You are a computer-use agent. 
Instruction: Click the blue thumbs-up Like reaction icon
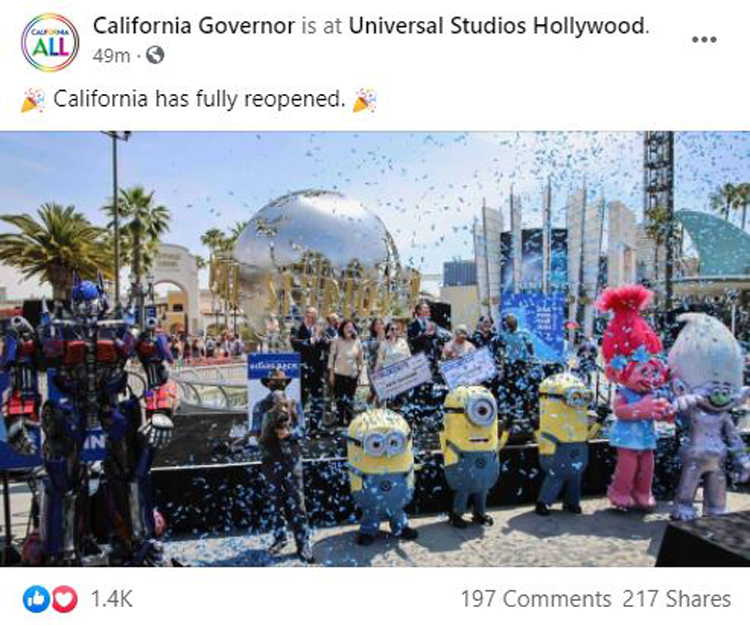click(x=36, y=599)
